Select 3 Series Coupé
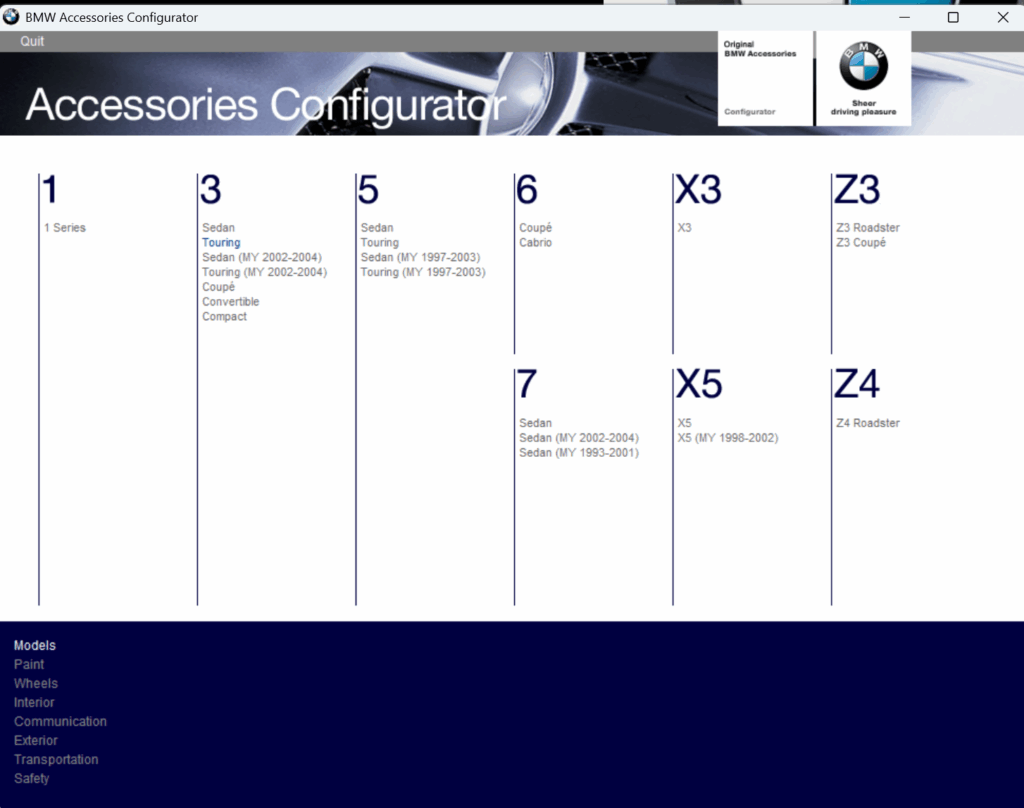The height and width of the screenshot is (808, 1024). point(218,287)
